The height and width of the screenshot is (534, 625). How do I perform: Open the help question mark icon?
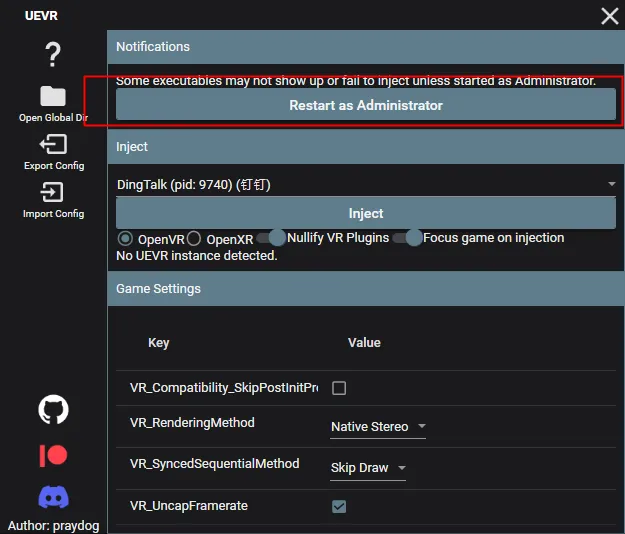(x=53, y=55)
